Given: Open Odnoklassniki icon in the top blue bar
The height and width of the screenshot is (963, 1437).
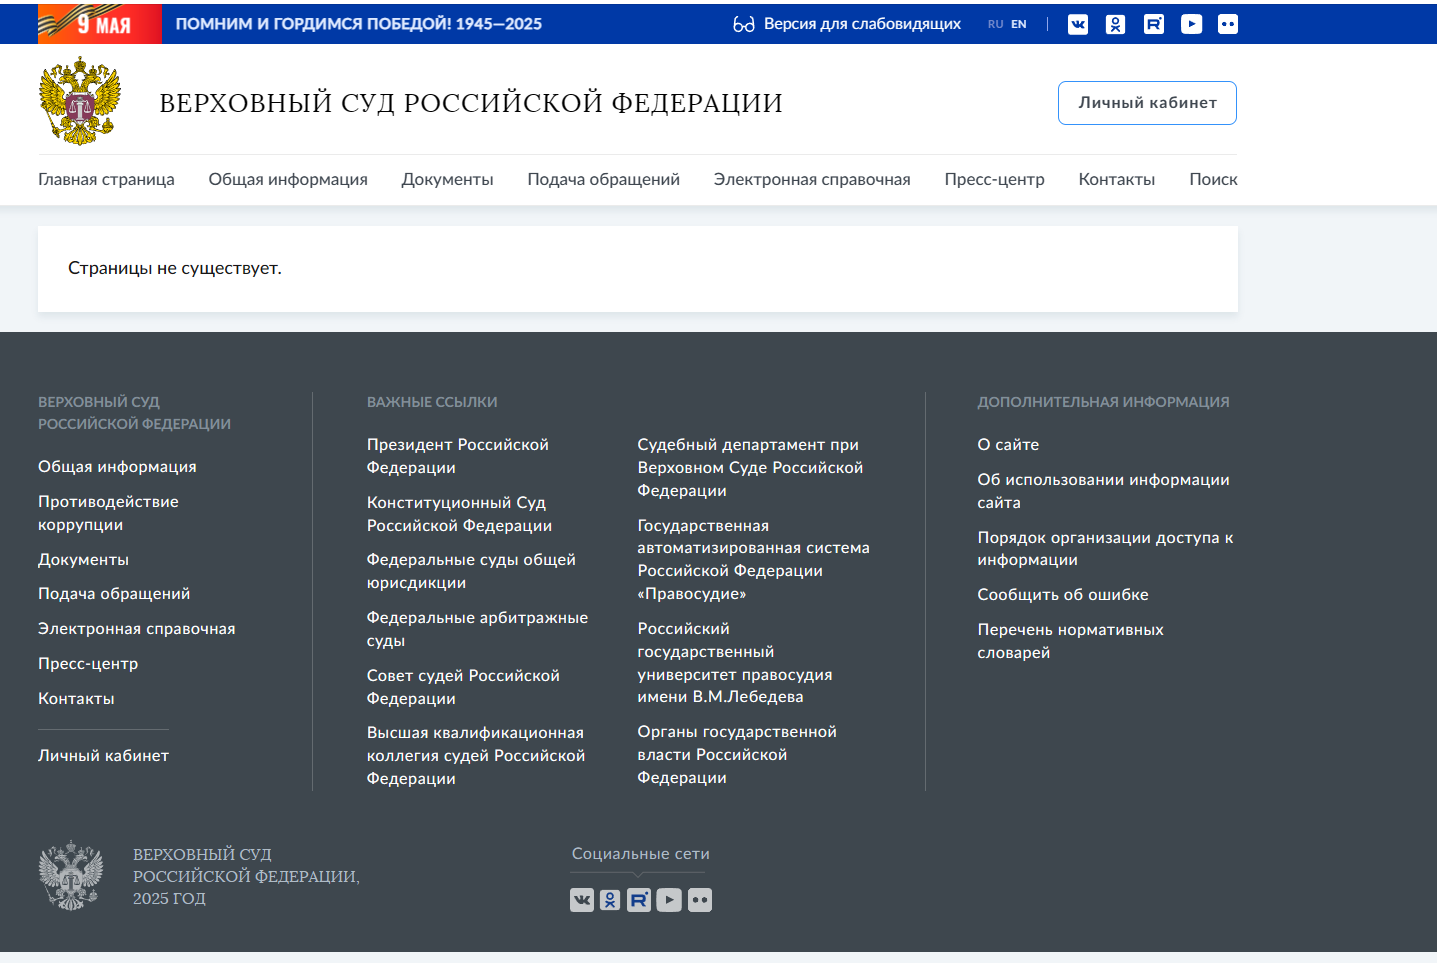Looking at the screenshot, I should 1115,24.
